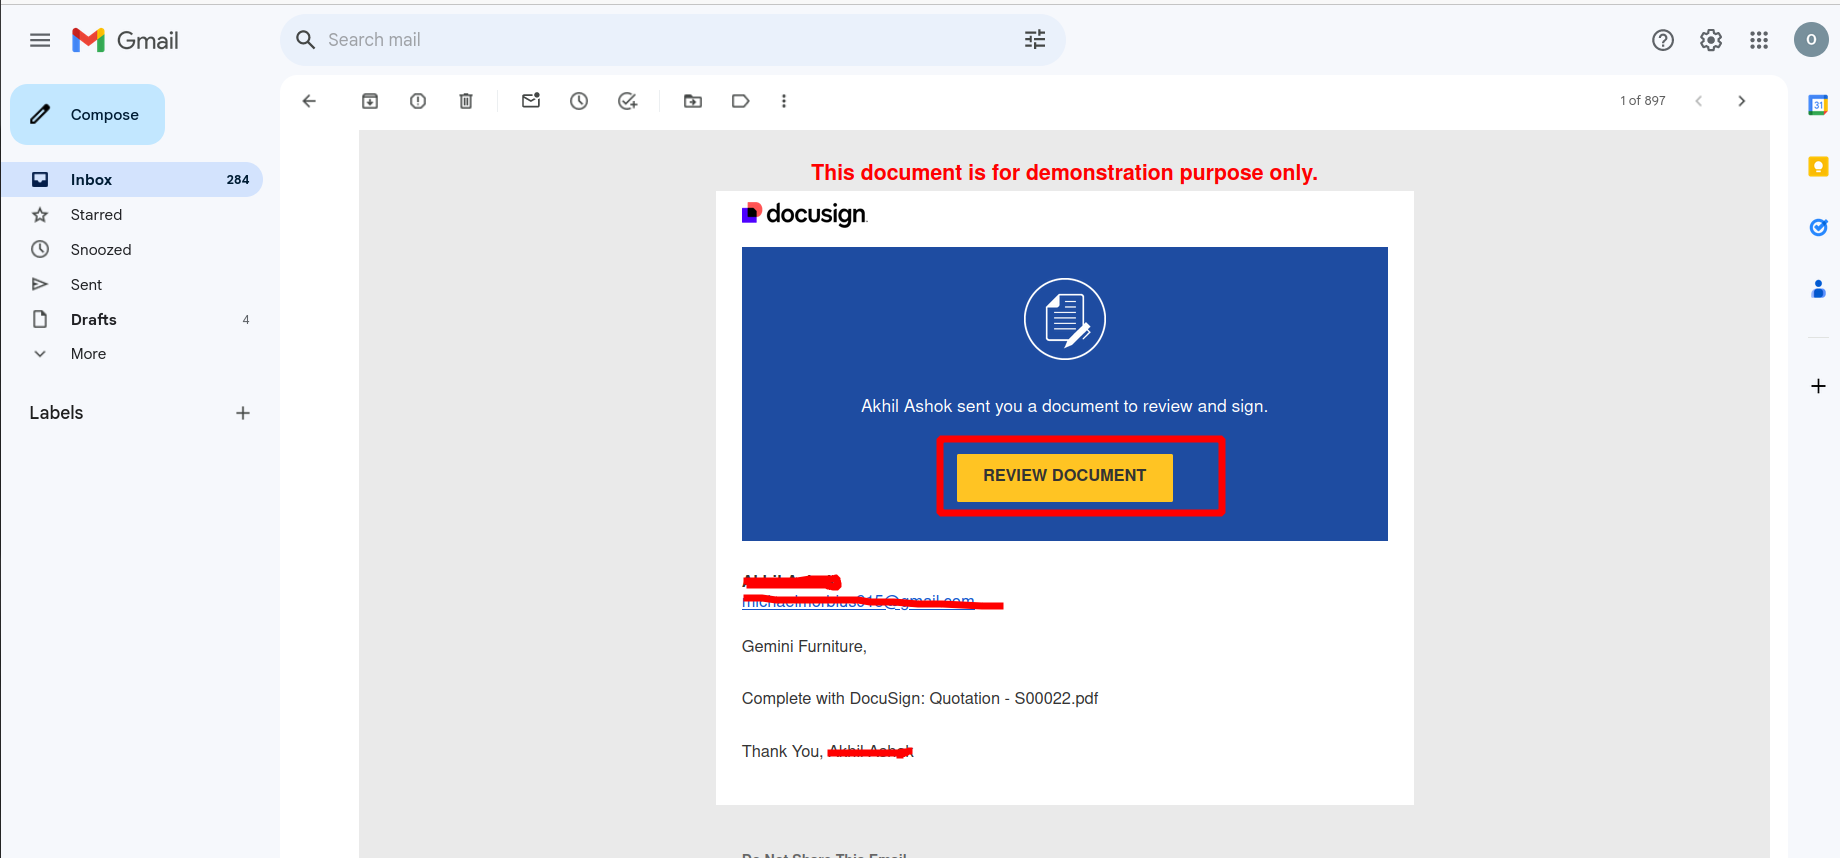The height and width of the screenshot is (858, 1840).
Task: Open the main menu hamburger icon
Action: coord(40,40)
